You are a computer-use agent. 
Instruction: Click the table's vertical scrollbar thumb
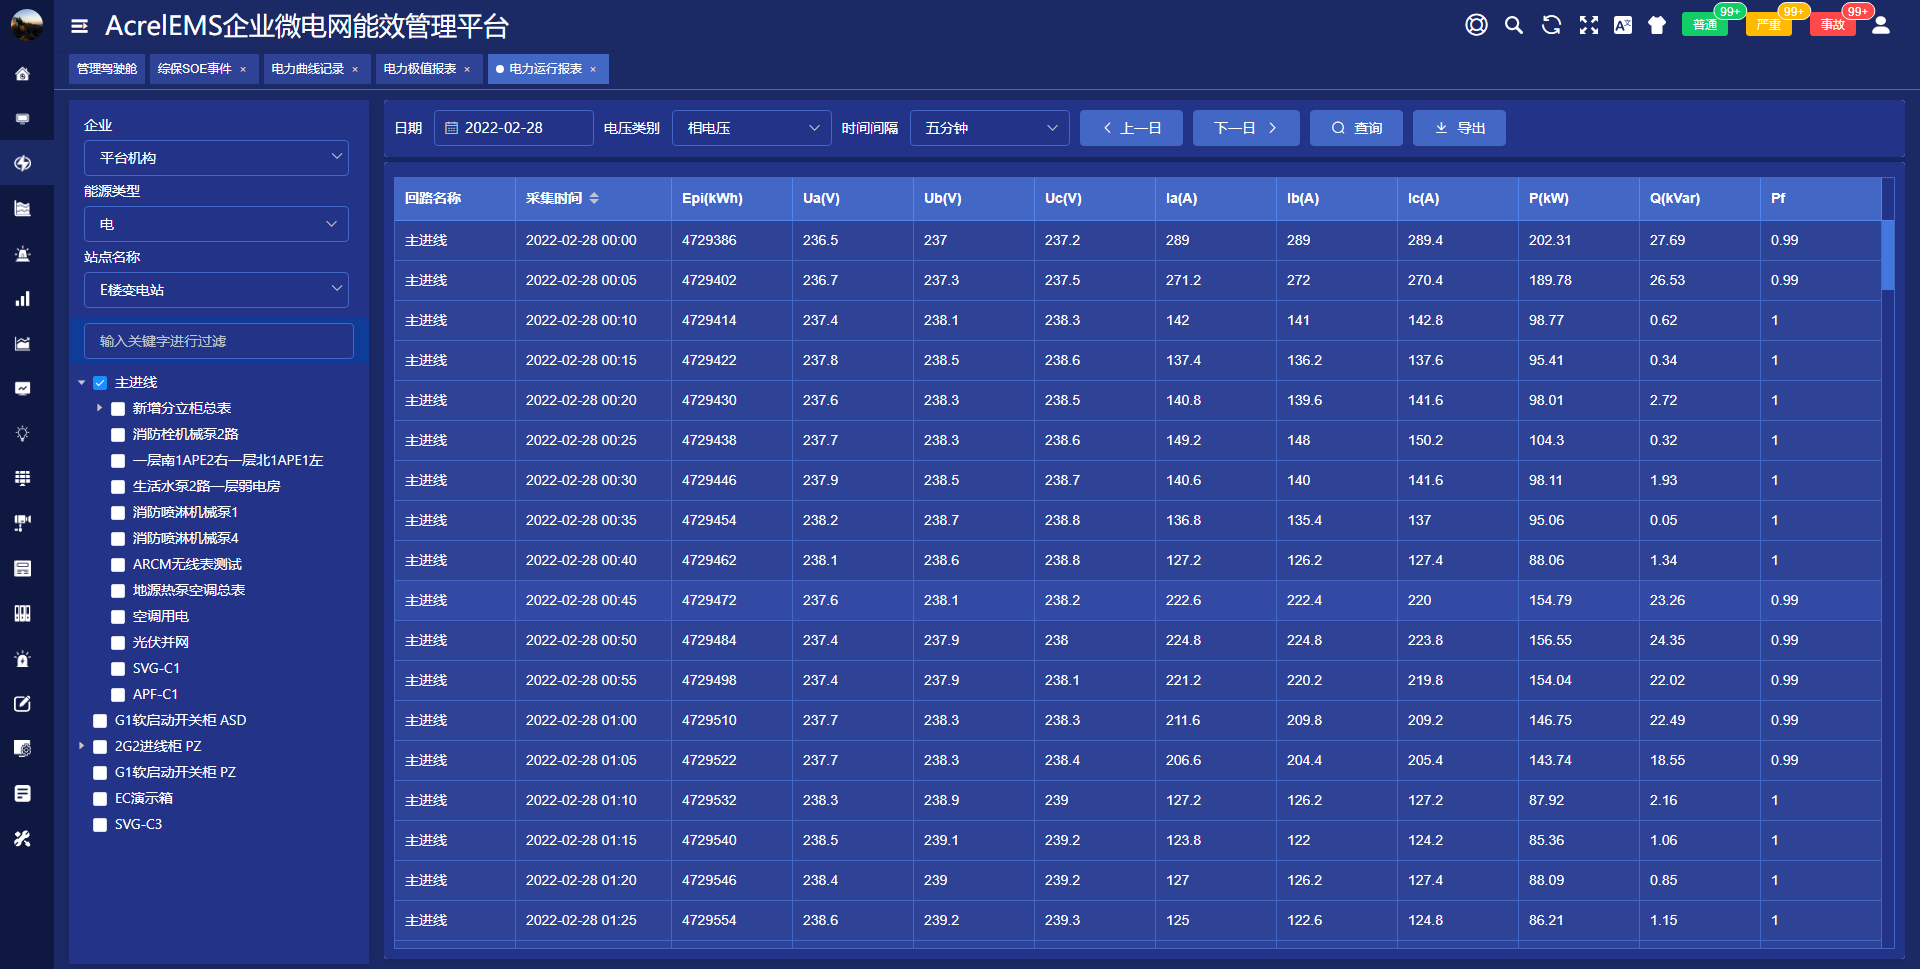coord(1888,255)
